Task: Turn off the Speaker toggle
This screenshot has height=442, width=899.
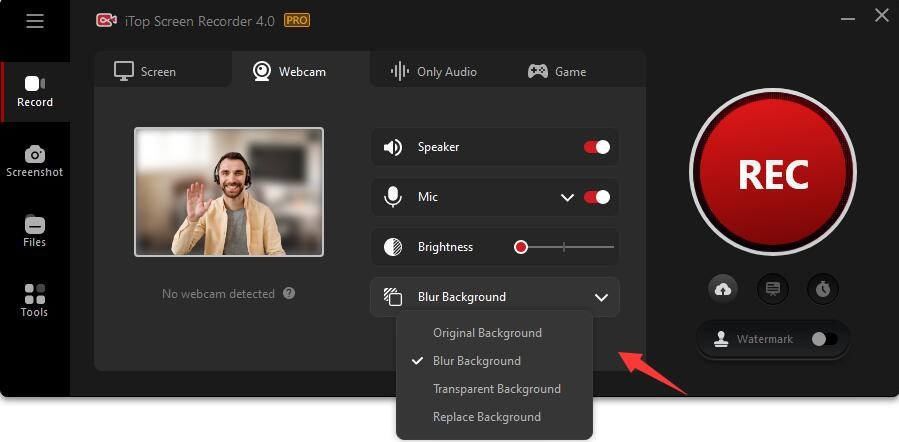Action: tap(597, 147)
